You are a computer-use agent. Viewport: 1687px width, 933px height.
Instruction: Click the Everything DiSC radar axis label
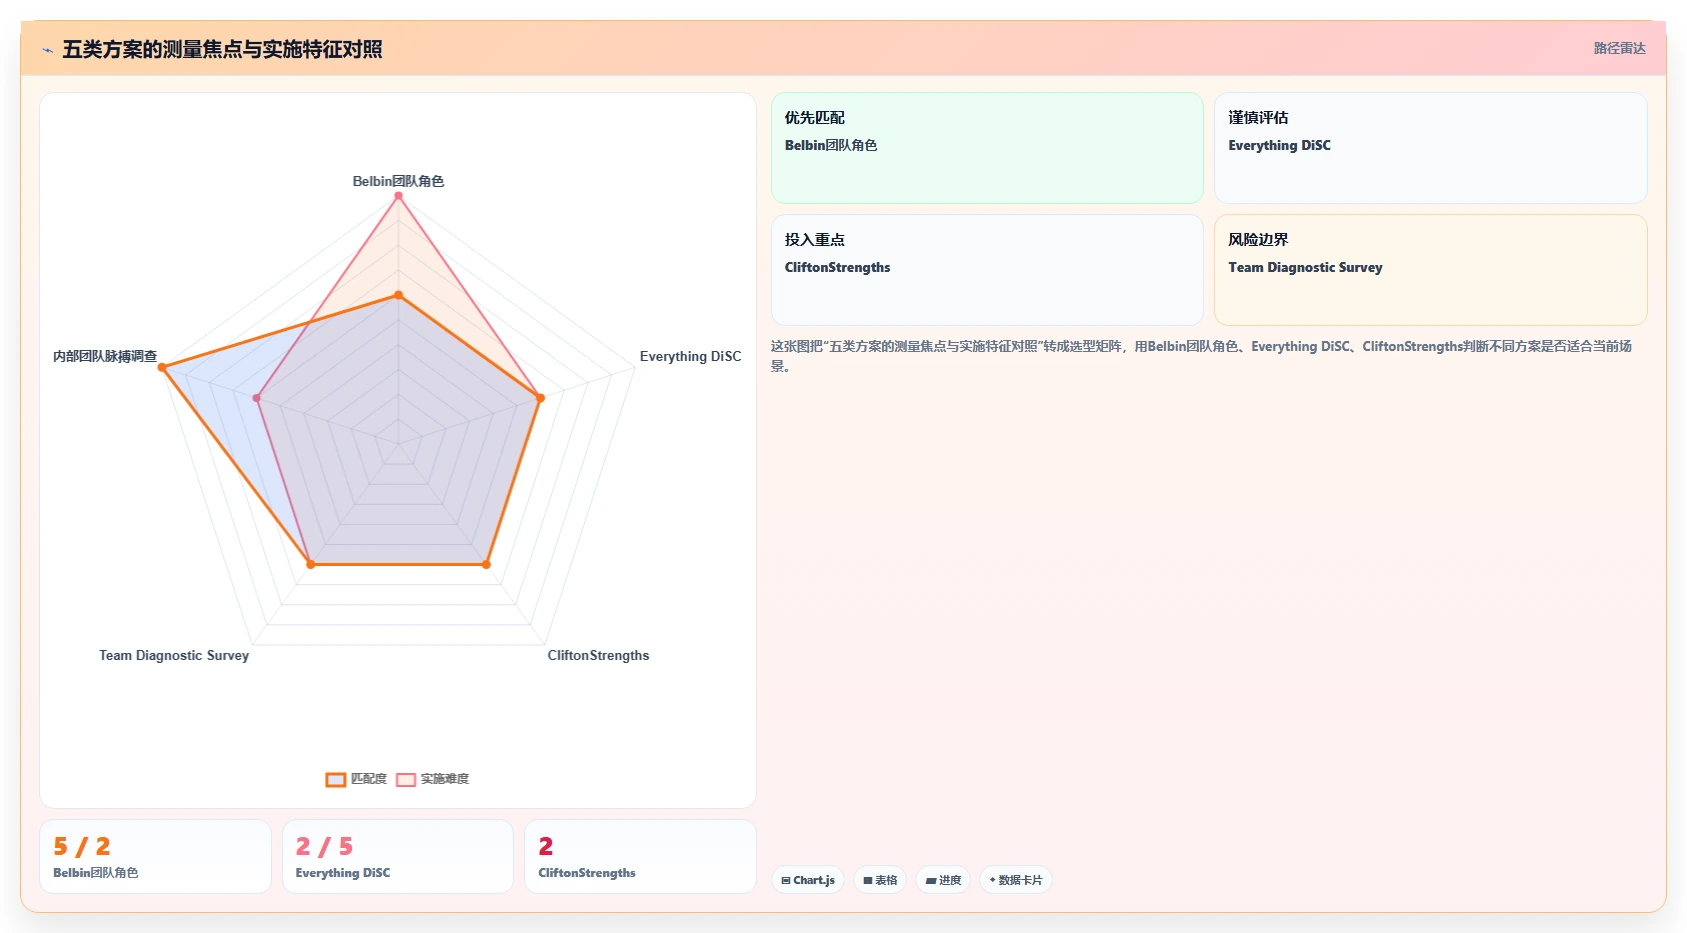click(690, 356)
